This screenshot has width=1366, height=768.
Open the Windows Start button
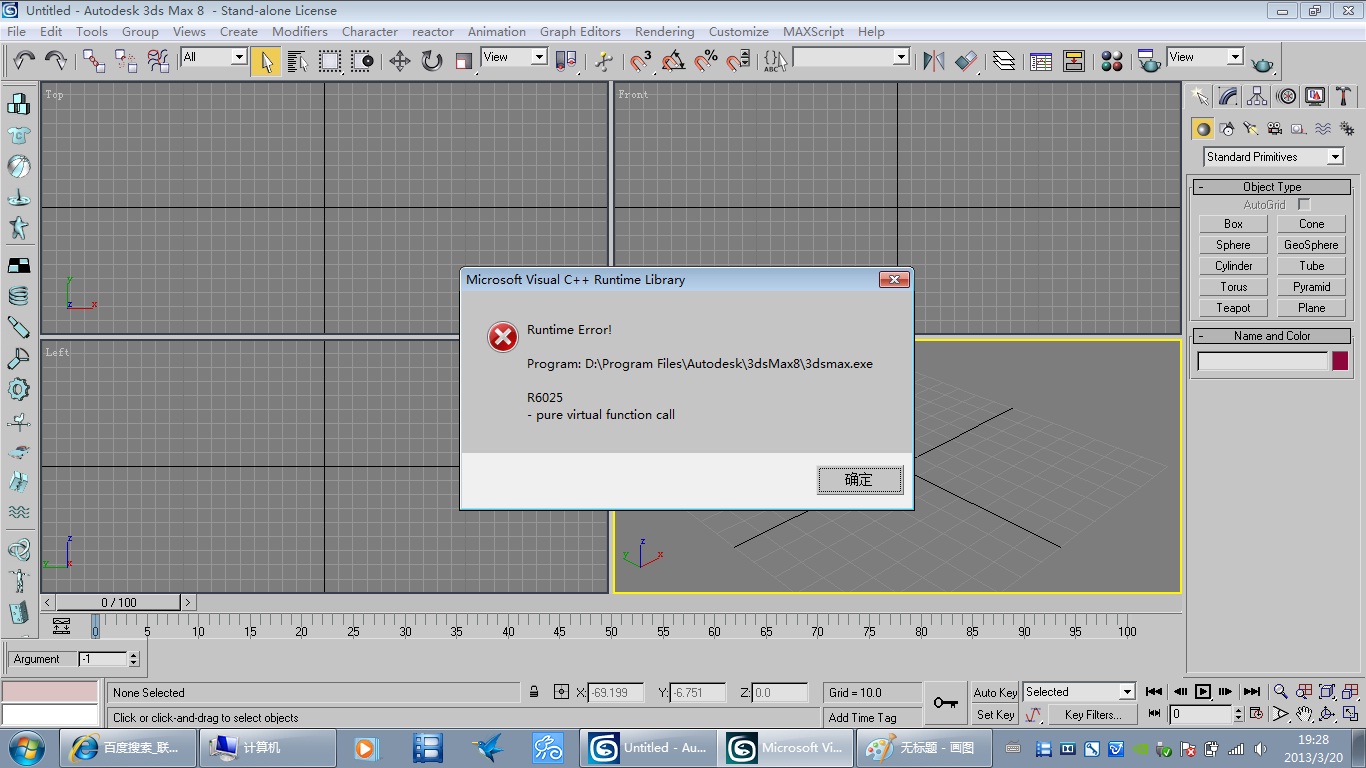25,747
